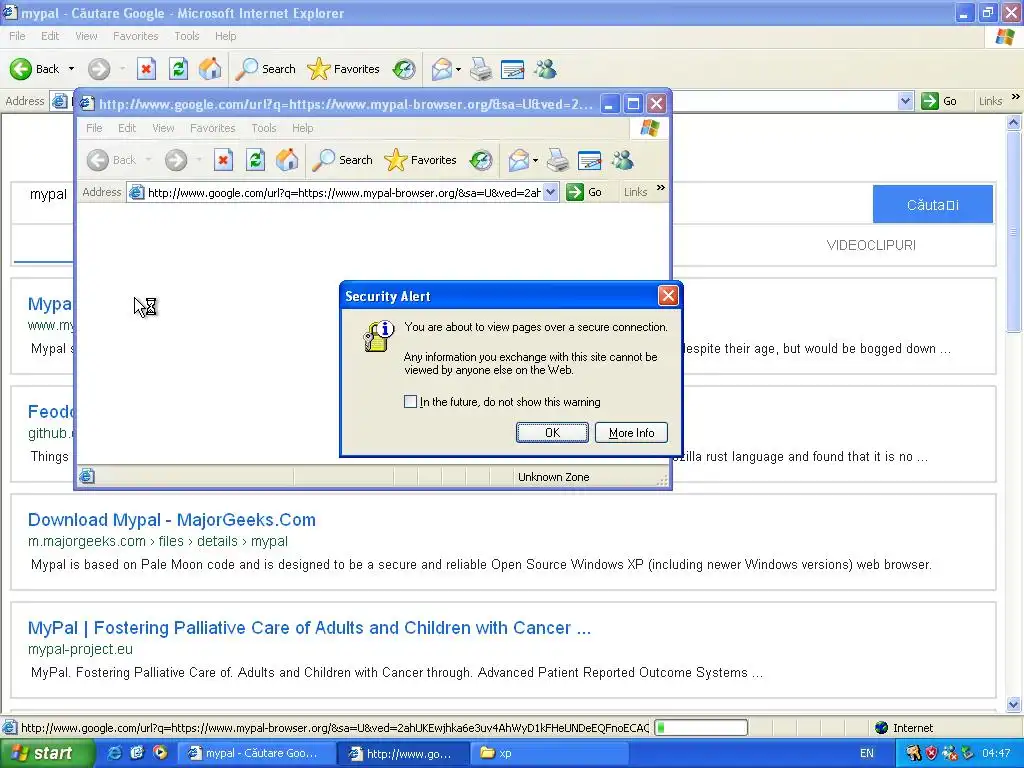Click Messenger icon in main IE window toolbar
The height and width of the screenshot is (768, 1024).
[x=545, y=69]
